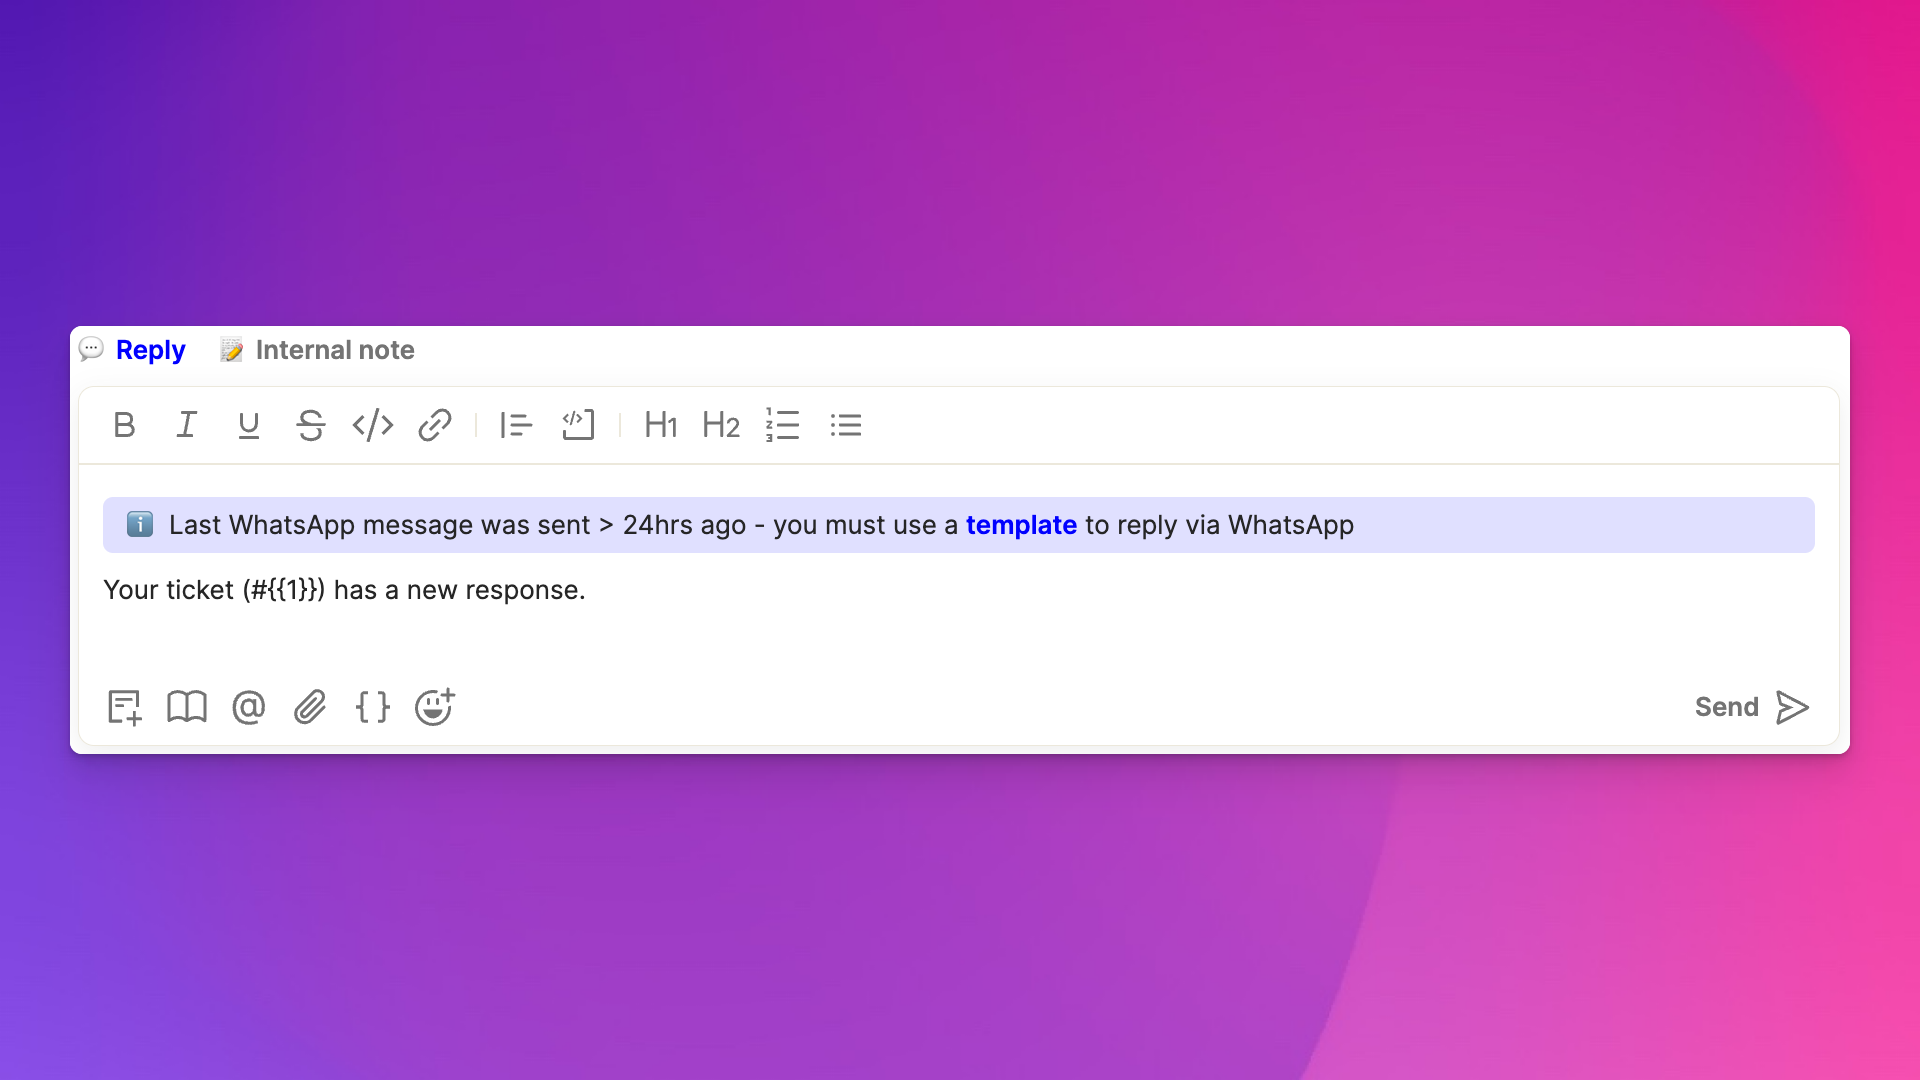Image resolution: width=1920 pixels, height=1080 pixels.
Task: Click into the message text 'Your ticket (#{{1}})'
Action: coord(214,590)
